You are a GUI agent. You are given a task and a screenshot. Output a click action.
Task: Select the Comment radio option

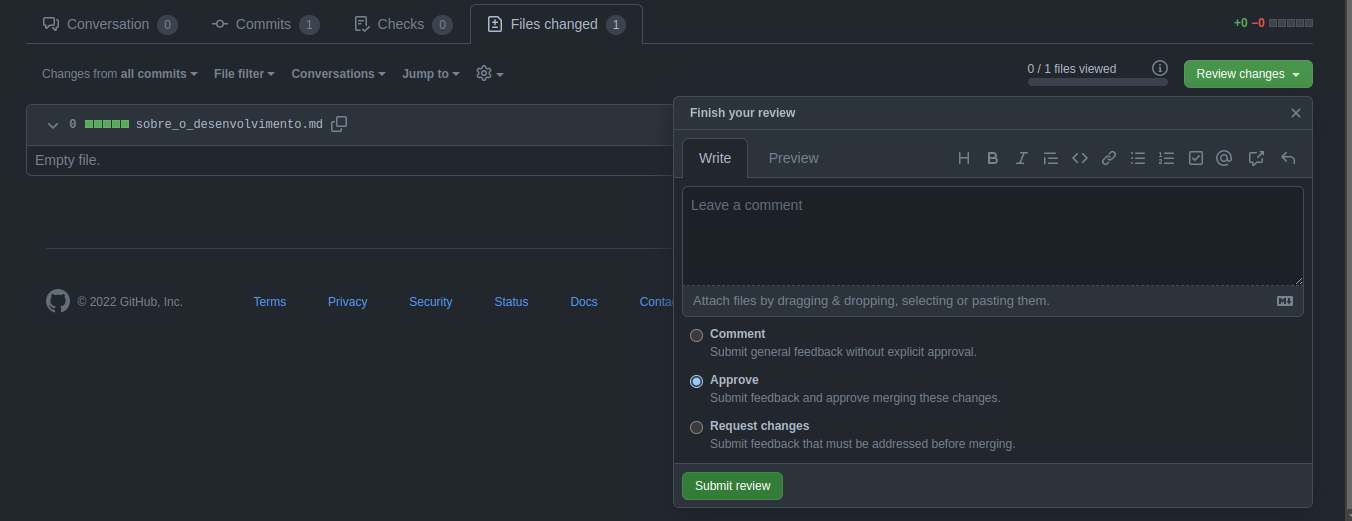tap(697, 336)
